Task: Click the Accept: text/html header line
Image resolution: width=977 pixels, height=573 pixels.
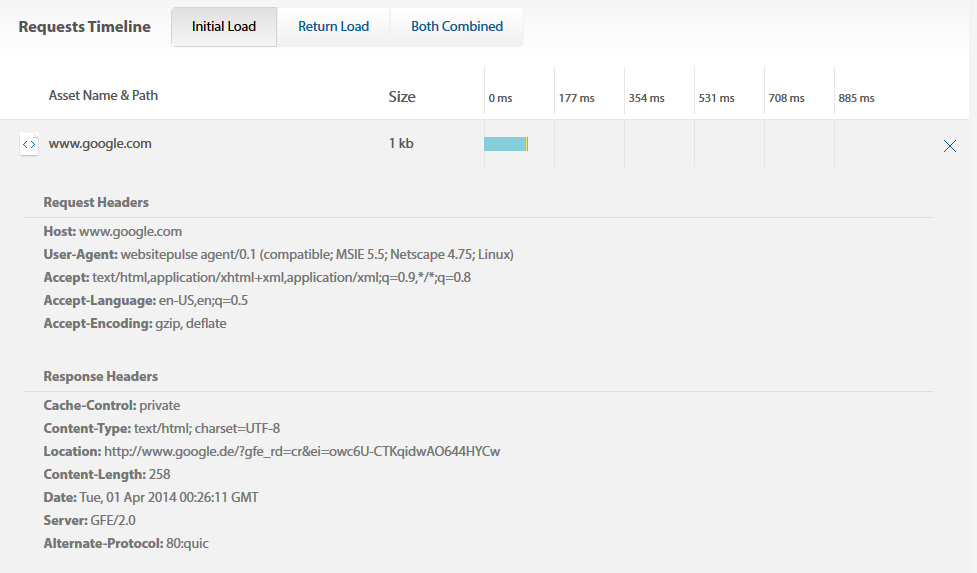Action: [257, 278]
